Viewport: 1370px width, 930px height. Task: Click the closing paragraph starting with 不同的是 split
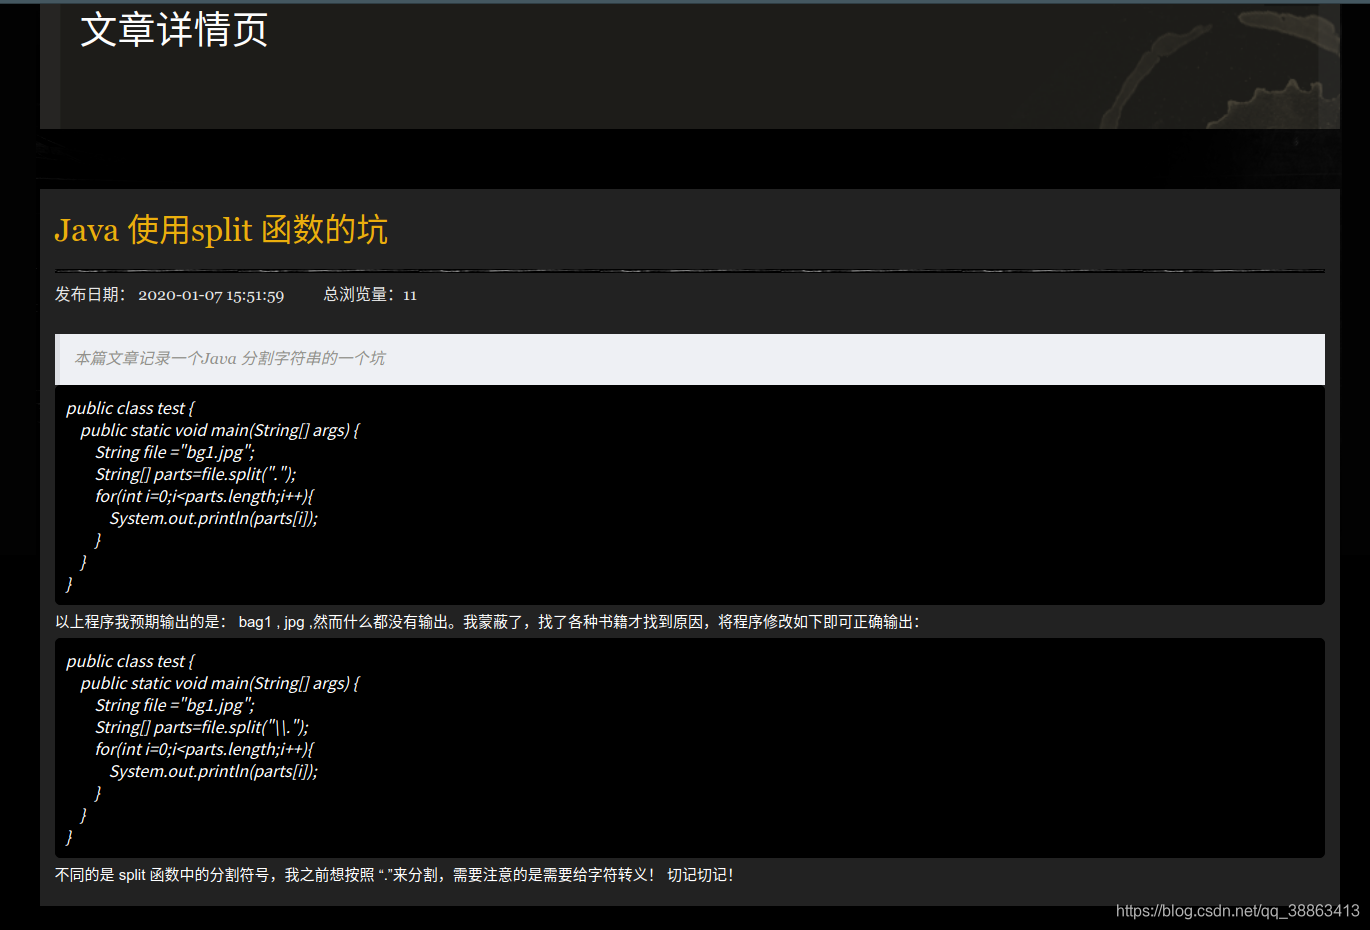(x=394, y=875)
